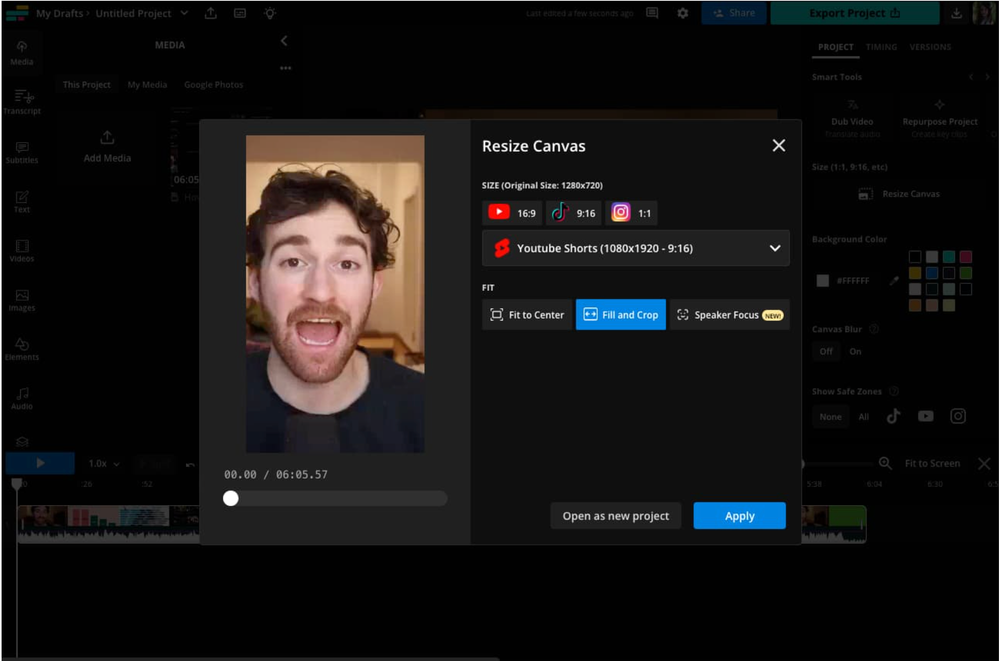Image resolution: width=1000 pixels, height=661 pixels.
Task: Open the Audio panel in sidebar
Action: (x=21, y=397)
